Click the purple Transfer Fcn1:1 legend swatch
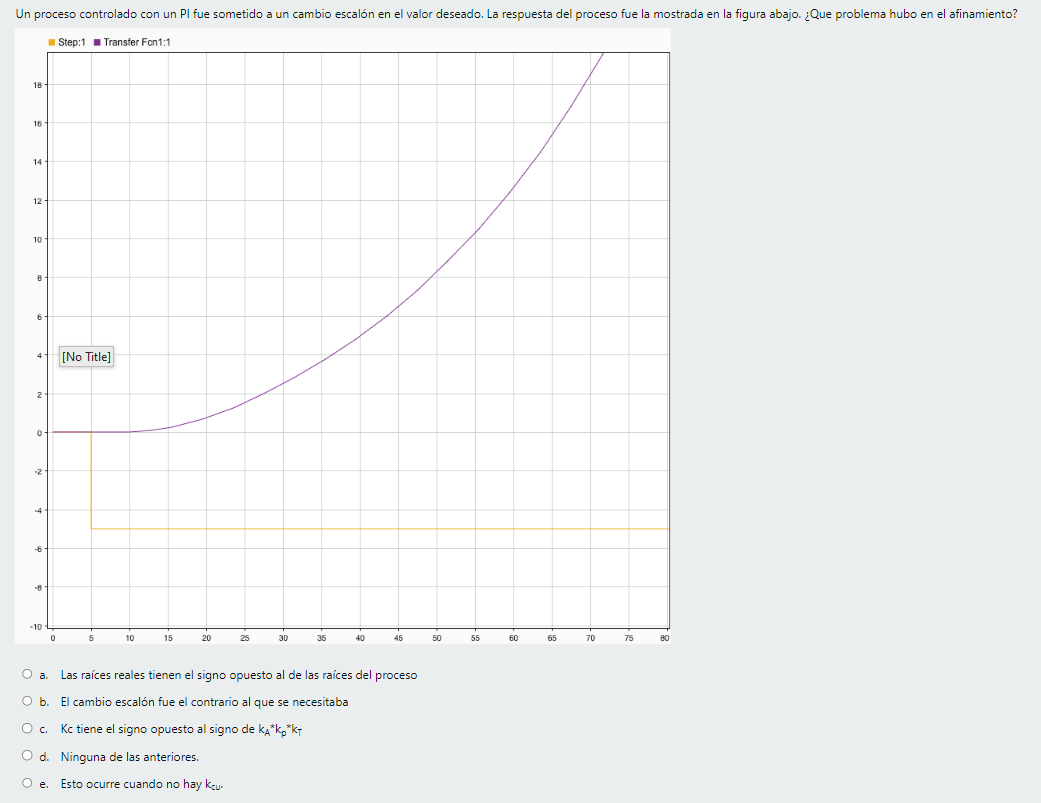 97,42
